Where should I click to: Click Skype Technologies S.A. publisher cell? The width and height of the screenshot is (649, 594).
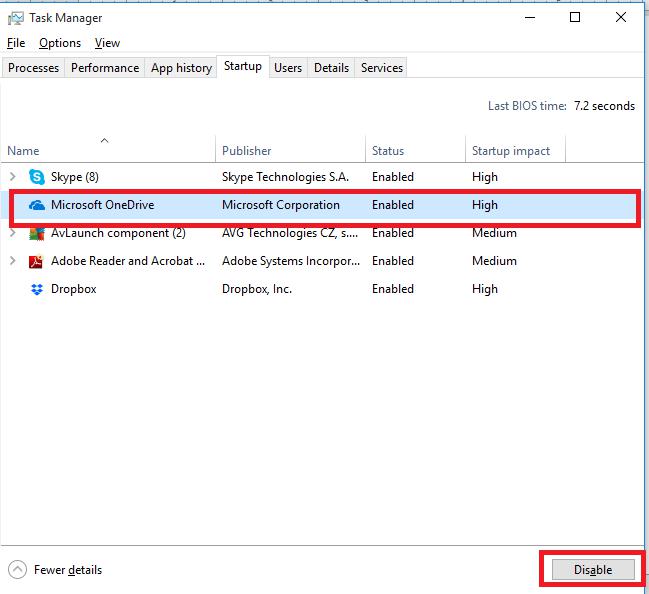pyautogui.click(x=286, y=177)
